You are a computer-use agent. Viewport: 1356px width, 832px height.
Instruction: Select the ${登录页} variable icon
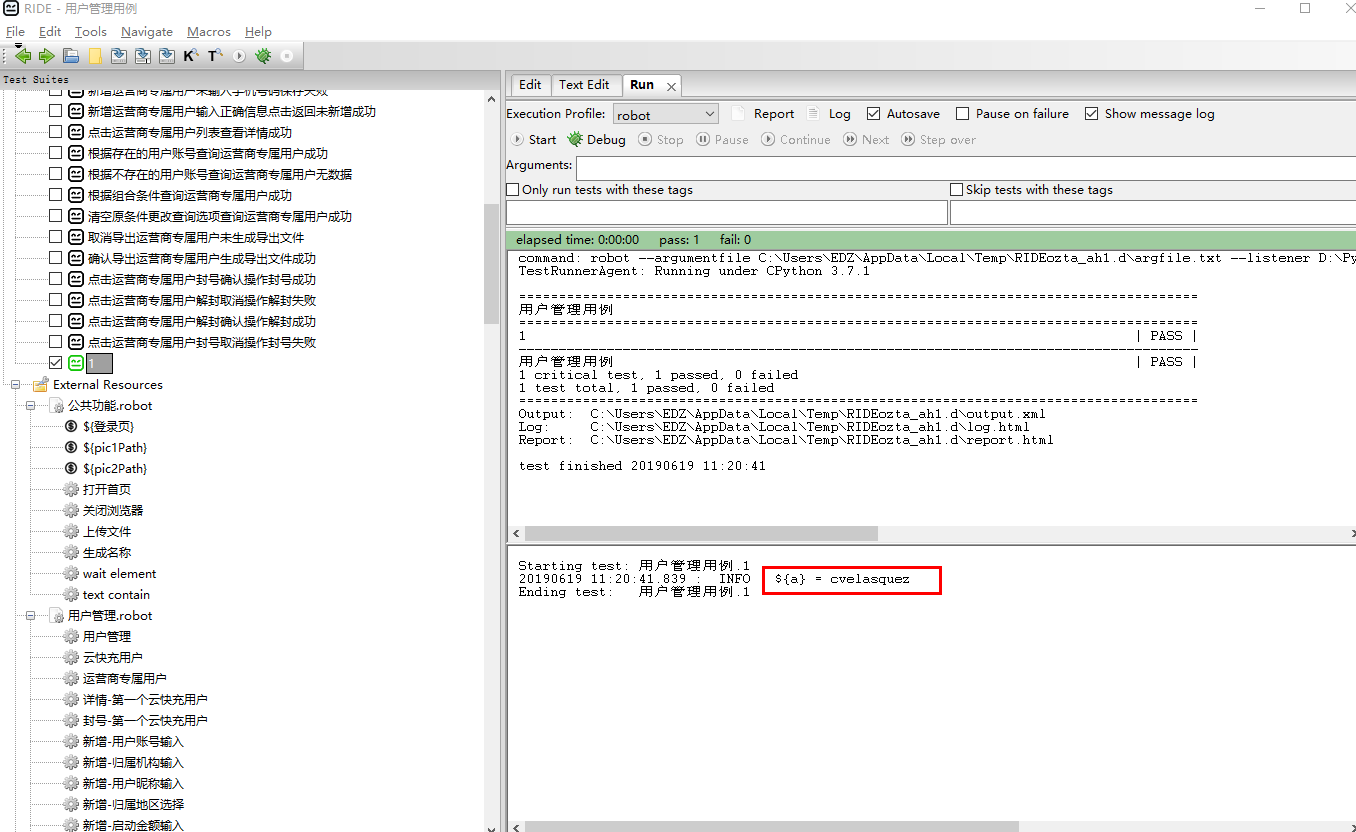71,426
